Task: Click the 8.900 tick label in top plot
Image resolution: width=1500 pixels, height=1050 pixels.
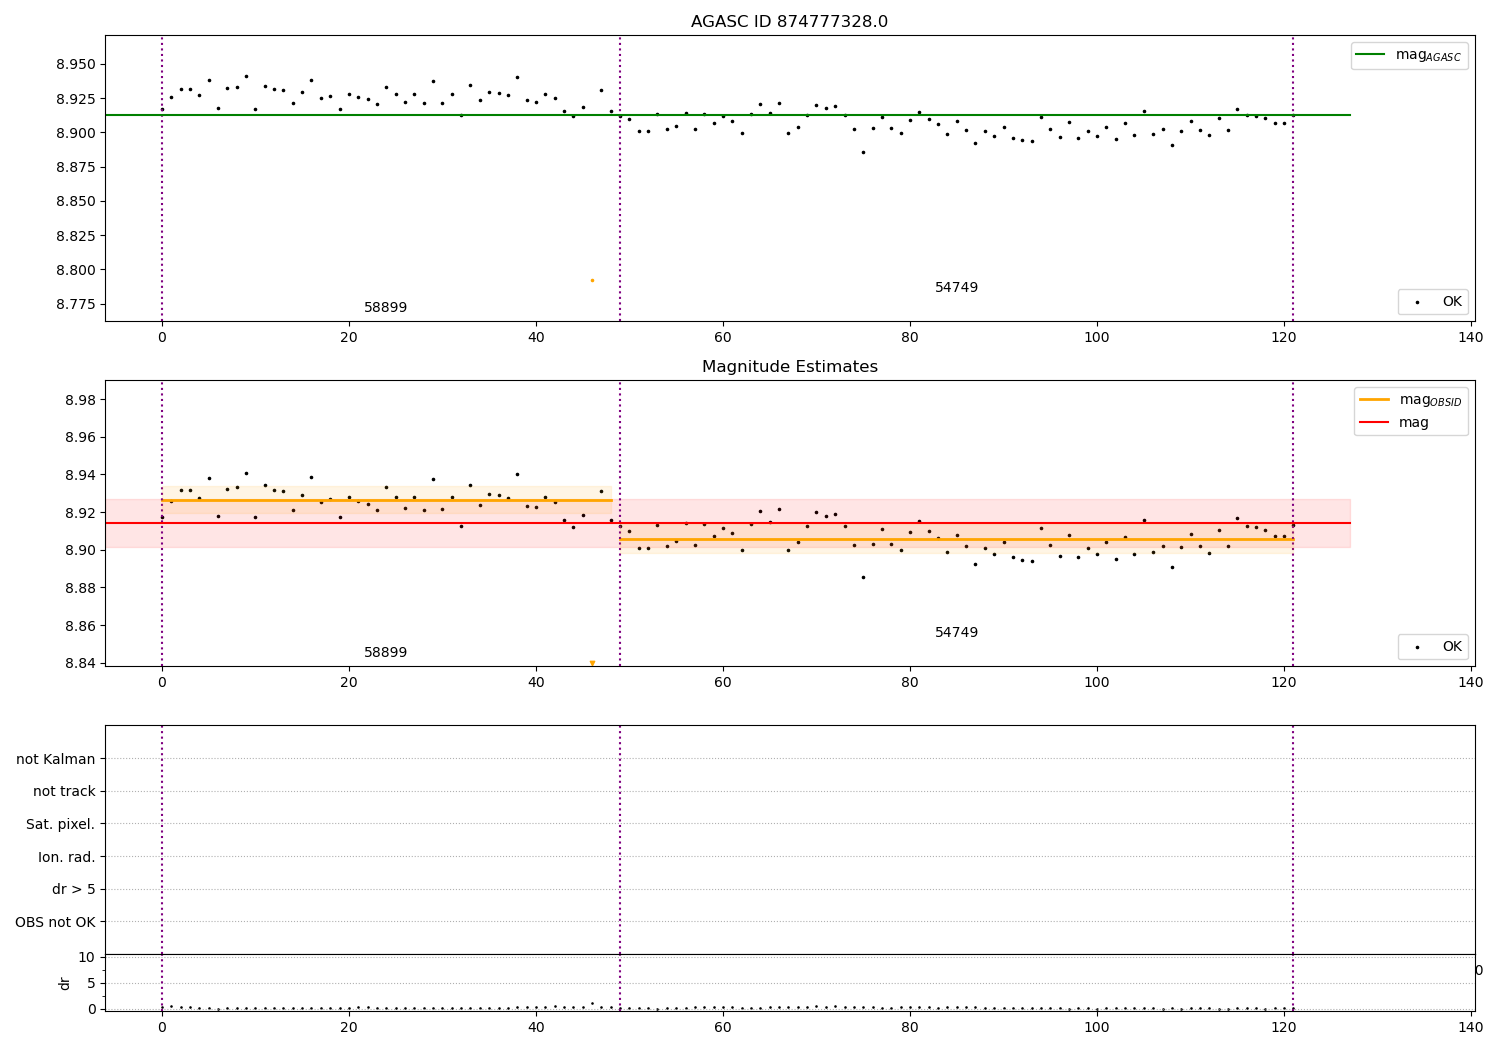Action: (x=75, y=133)
